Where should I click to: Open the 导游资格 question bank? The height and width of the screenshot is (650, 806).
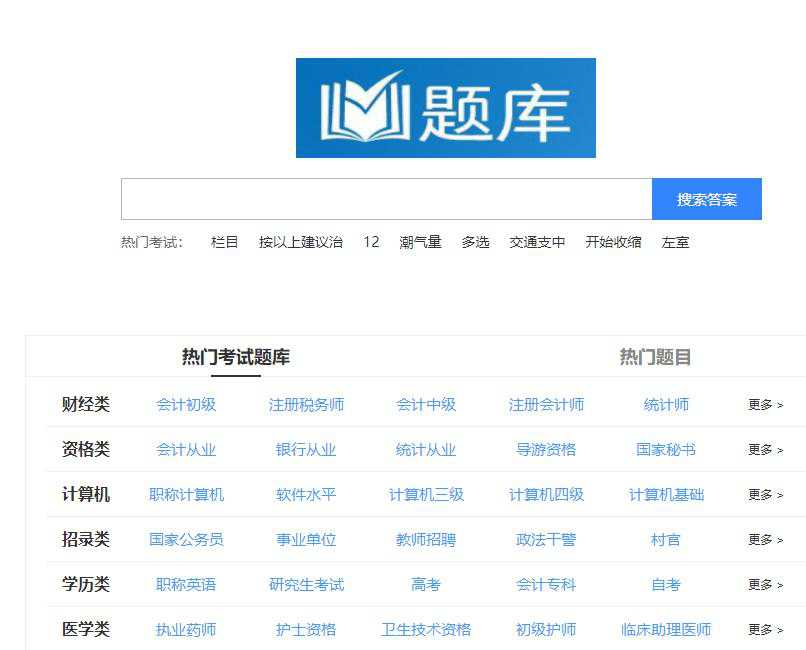click(546, 450)
